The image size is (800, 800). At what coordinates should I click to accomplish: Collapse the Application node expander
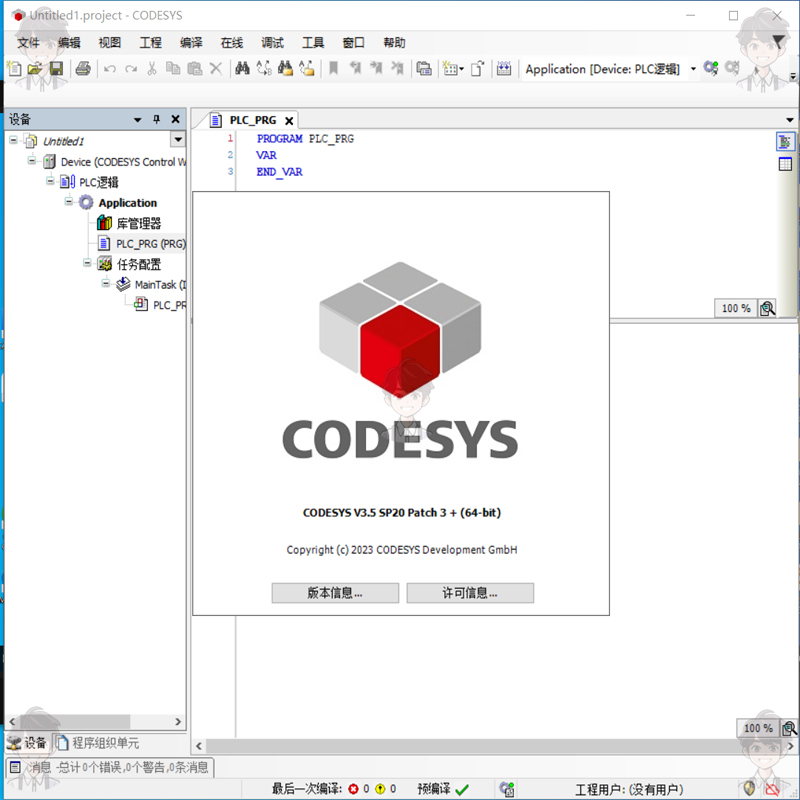click(x=68, y=201)
